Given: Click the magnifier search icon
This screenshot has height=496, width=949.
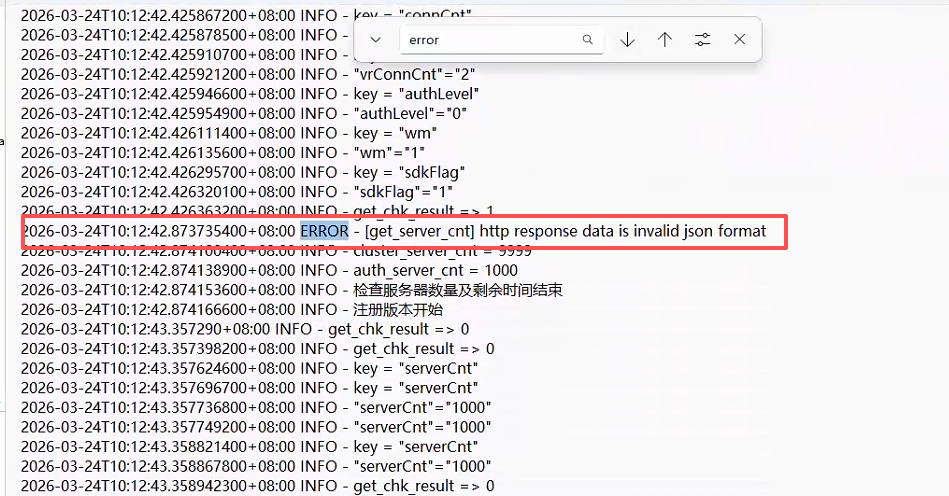Looking at the screenshot, I should (x=588, y=40).
